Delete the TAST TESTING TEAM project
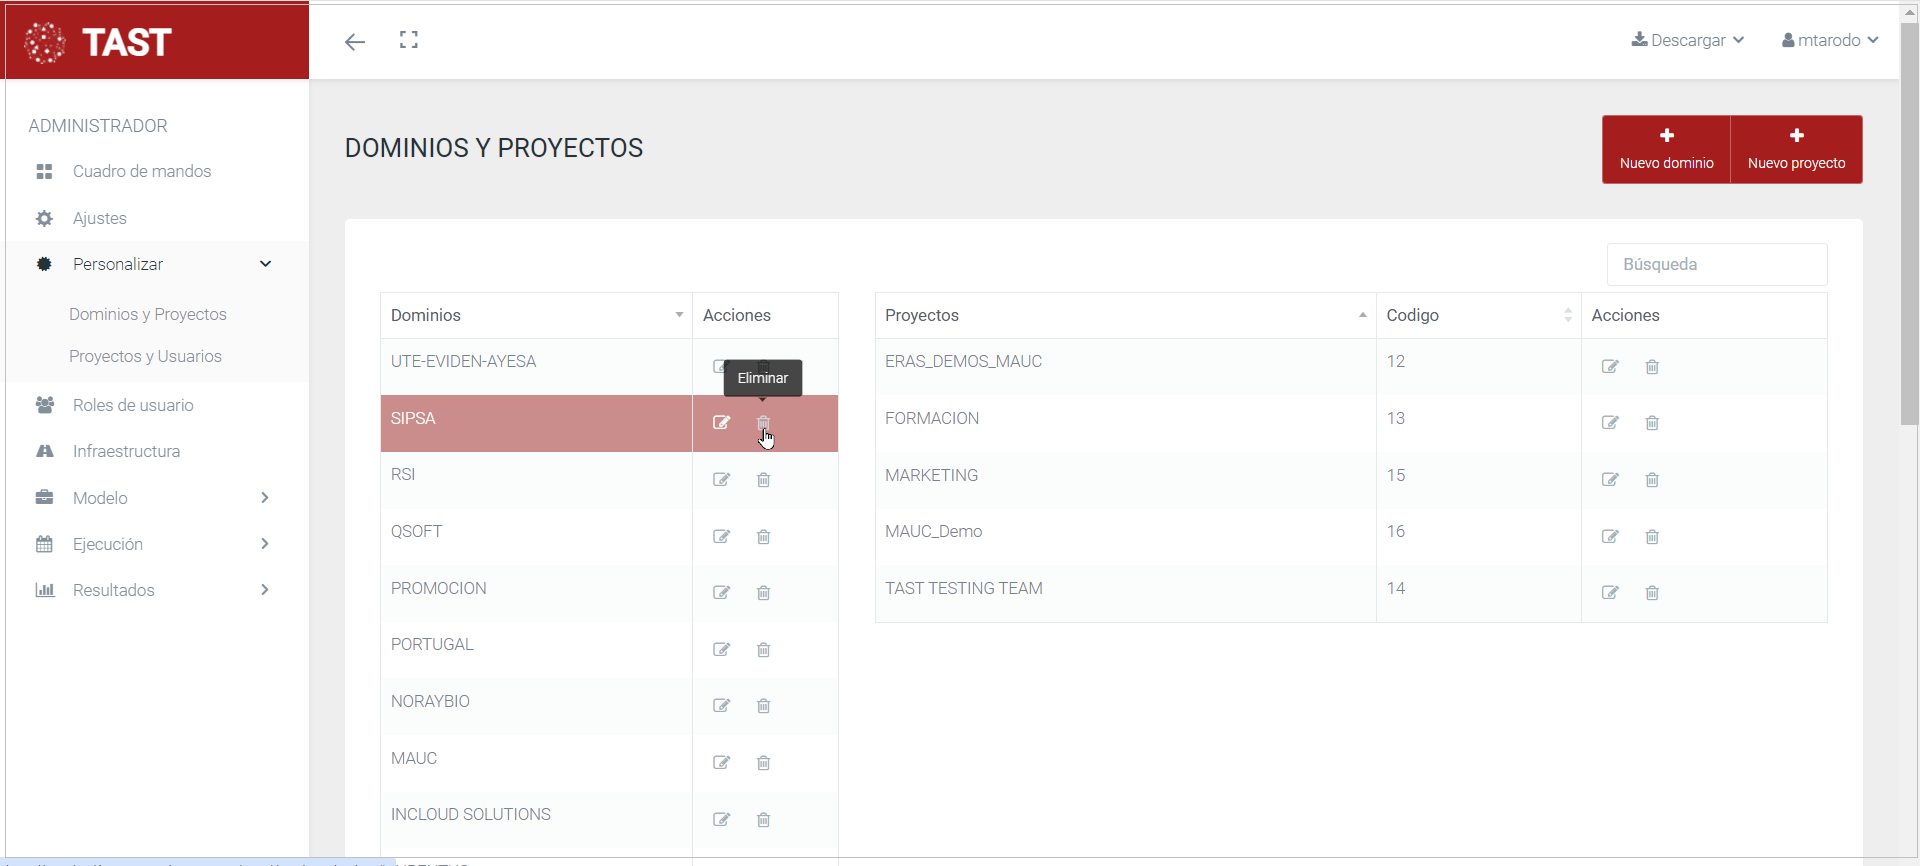The image size is (1920, 866). pyautogui.click(x=1652, y=593)
